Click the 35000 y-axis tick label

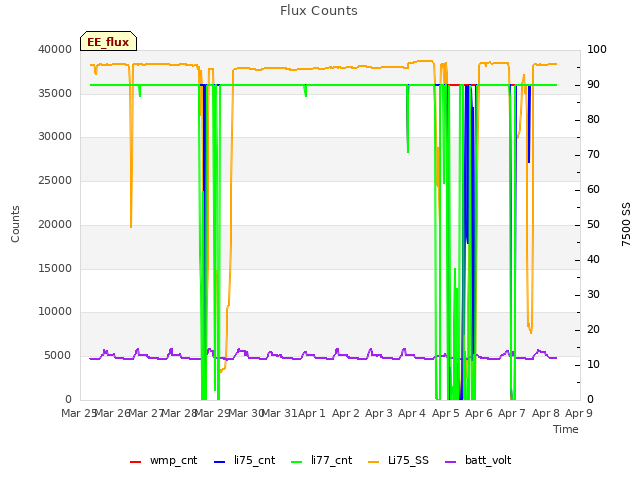click(x=55, y=93)
